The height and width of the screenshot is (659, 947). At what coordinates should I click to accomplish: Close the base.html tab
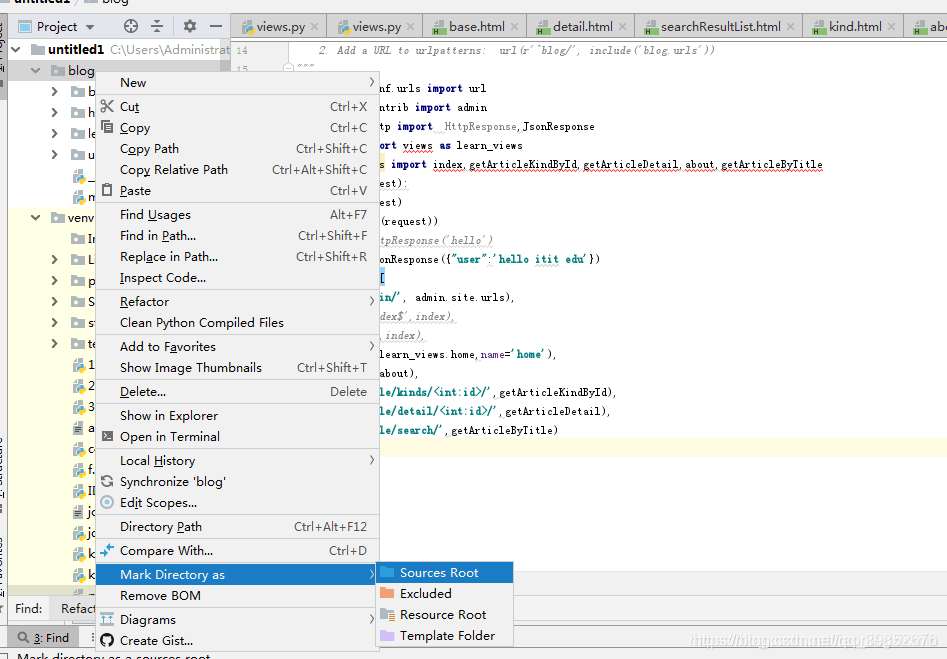tap(514, 27)
